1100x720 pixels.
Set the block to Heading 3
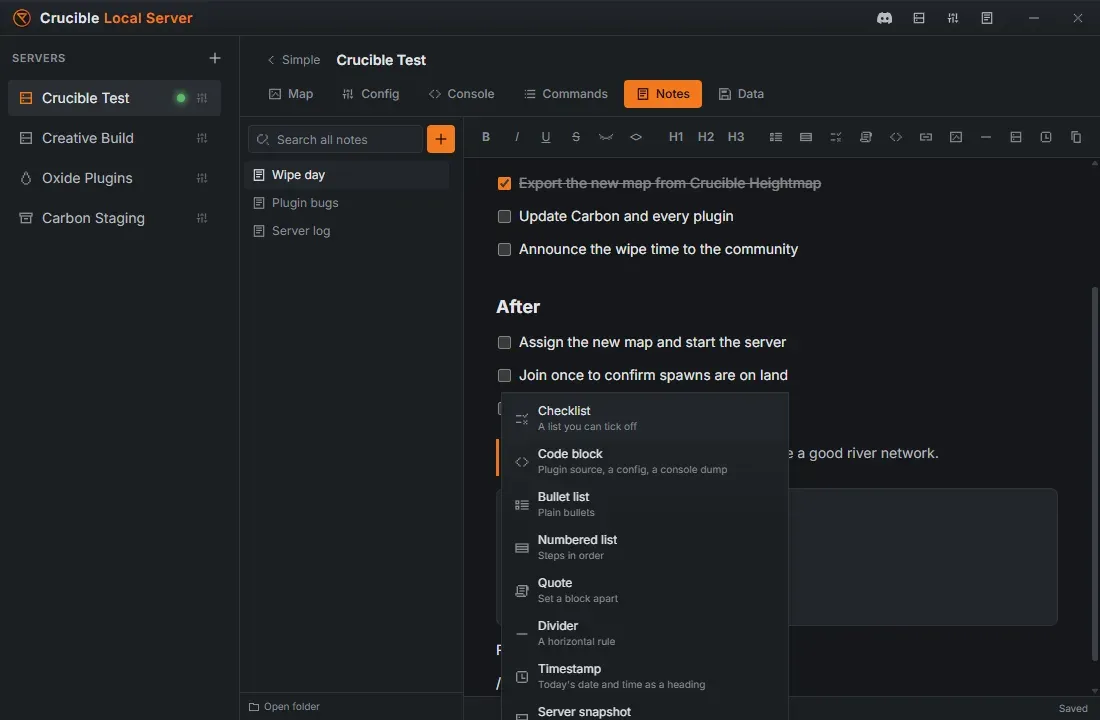pyautogui.click(x=736, y=137)
